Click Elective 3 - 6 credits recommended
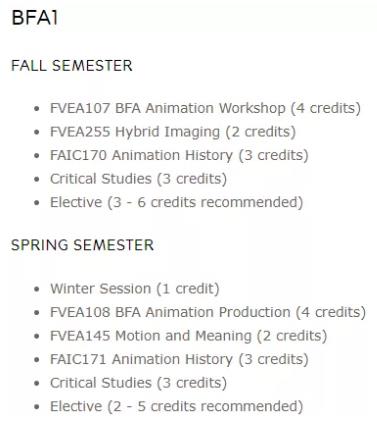The height and width of the screenshot is (423, 377). click(176, 202)
